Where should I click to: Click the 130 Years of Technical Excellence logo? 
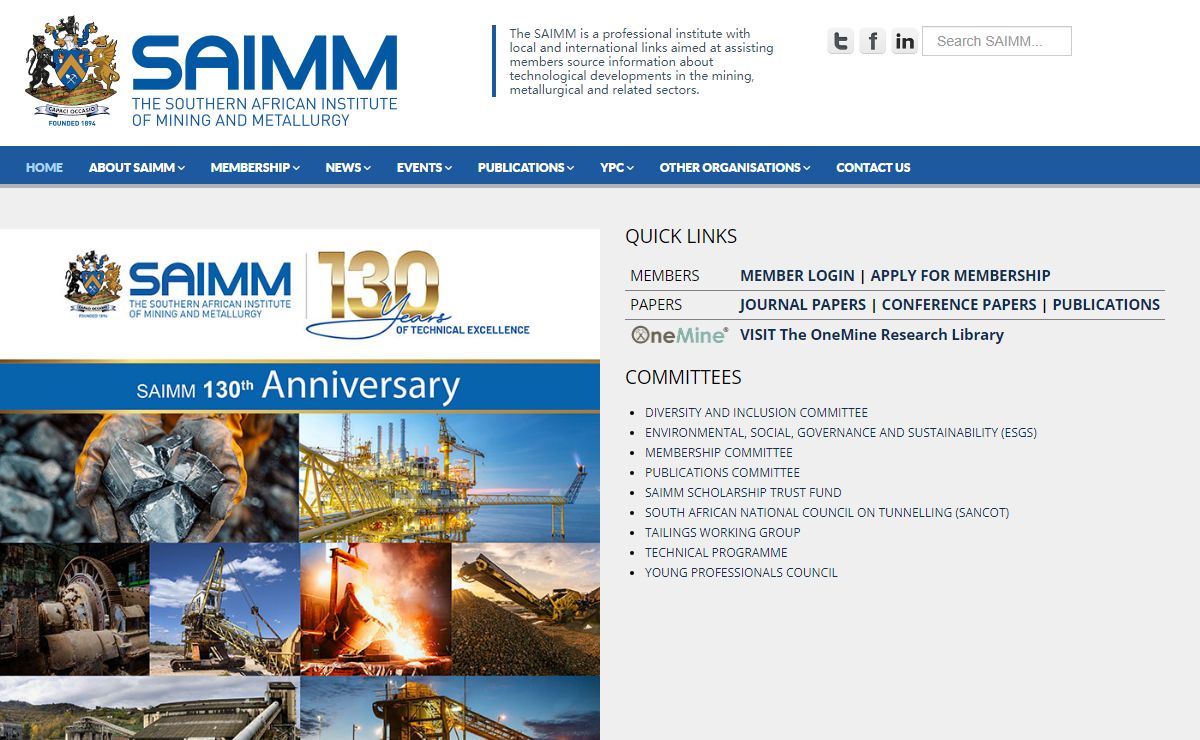pos(418,293)
